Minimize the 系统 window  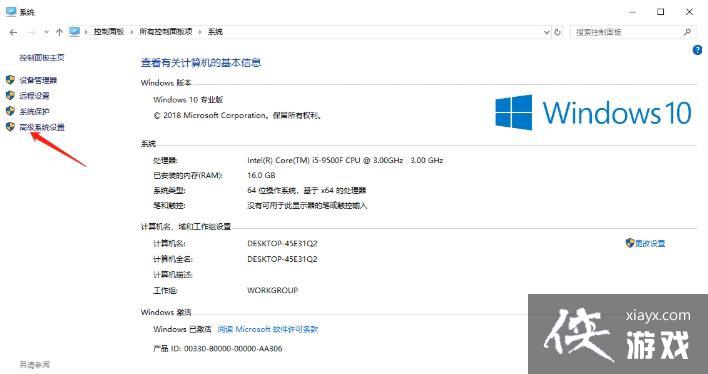pyautogui.click(x=633, y=12)
